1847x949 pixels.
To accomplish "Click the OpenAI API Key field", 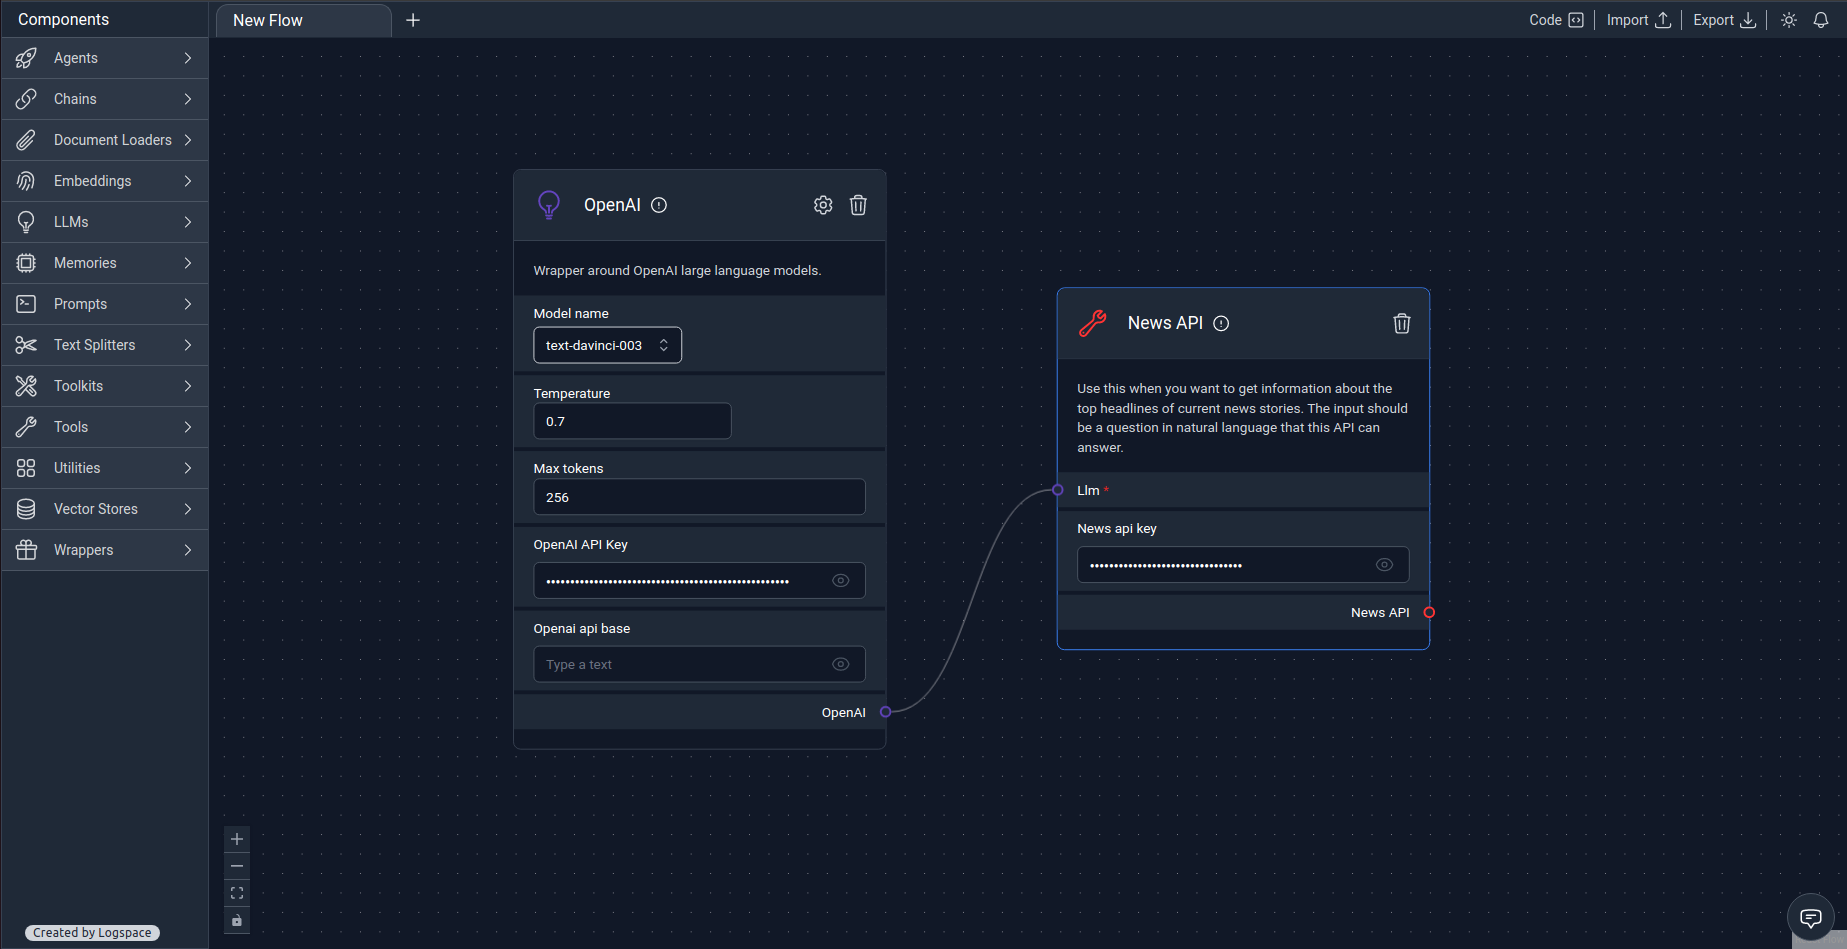I will pyautogui.click(x=699, y=581).
